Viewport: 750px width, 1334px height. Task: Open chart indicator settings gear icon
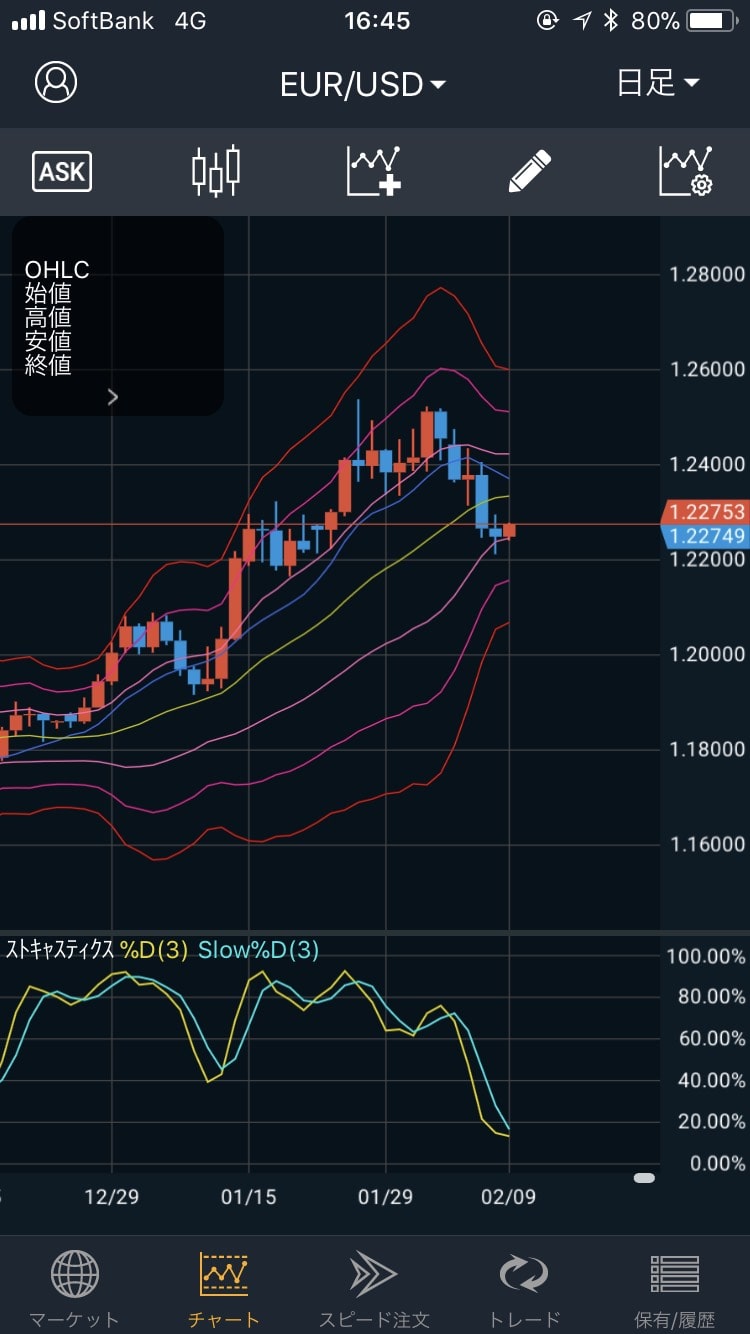pos(686,171)
